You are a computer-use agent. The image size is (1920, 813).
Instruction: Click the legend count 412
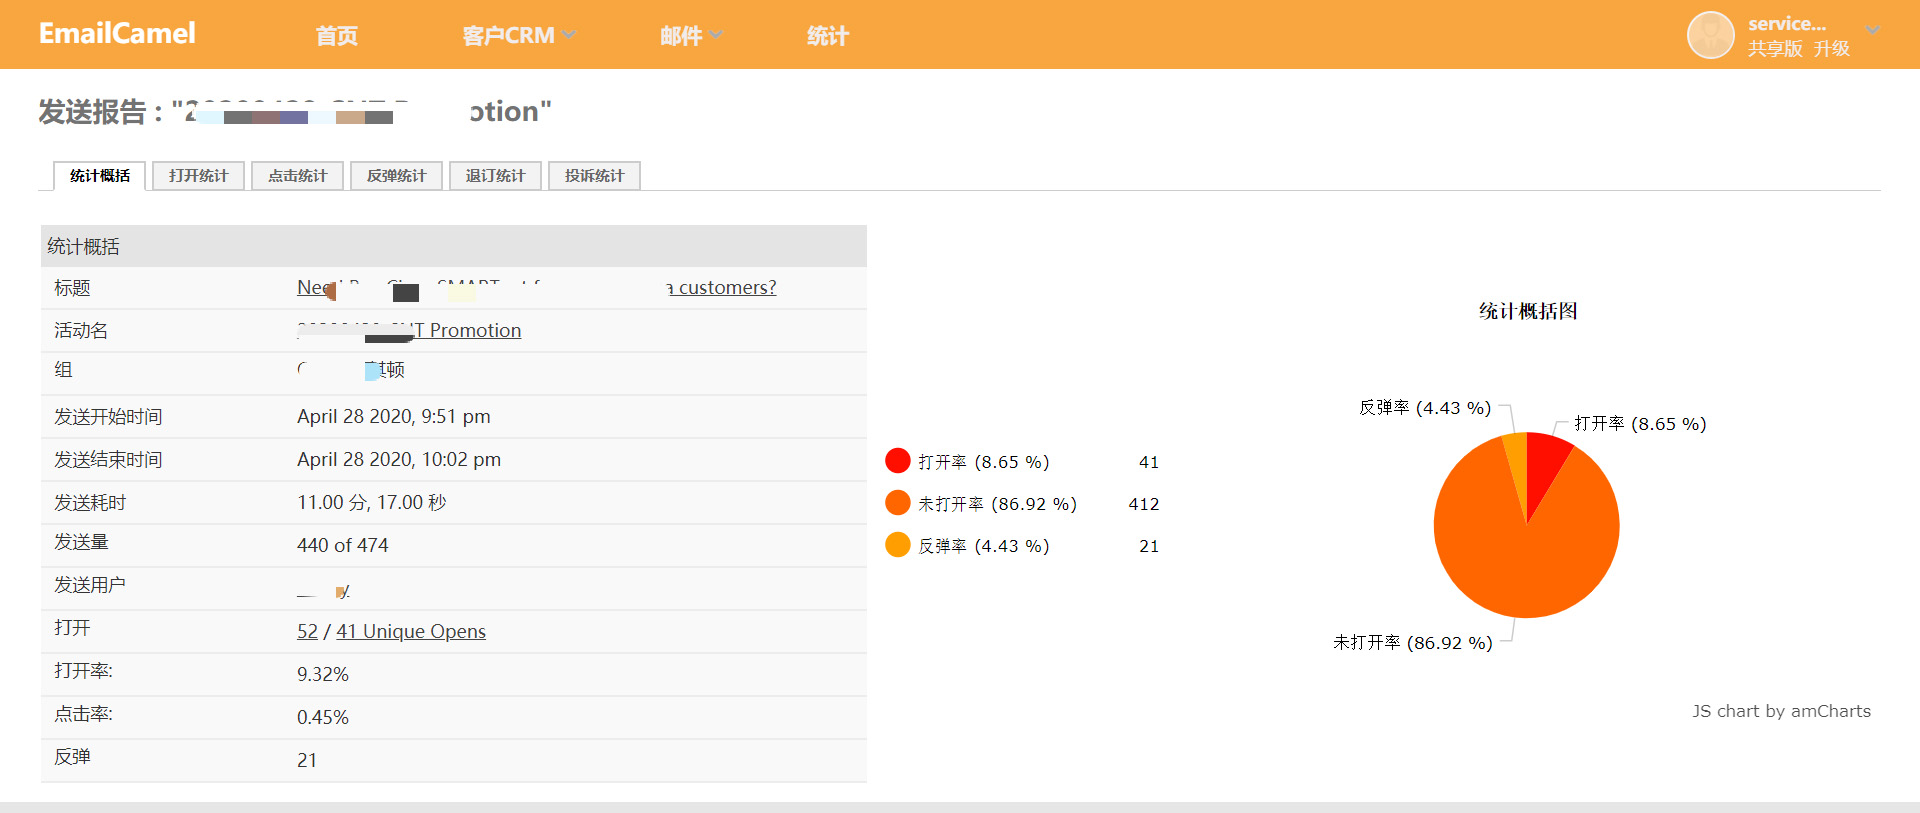tap(1144, 504)
